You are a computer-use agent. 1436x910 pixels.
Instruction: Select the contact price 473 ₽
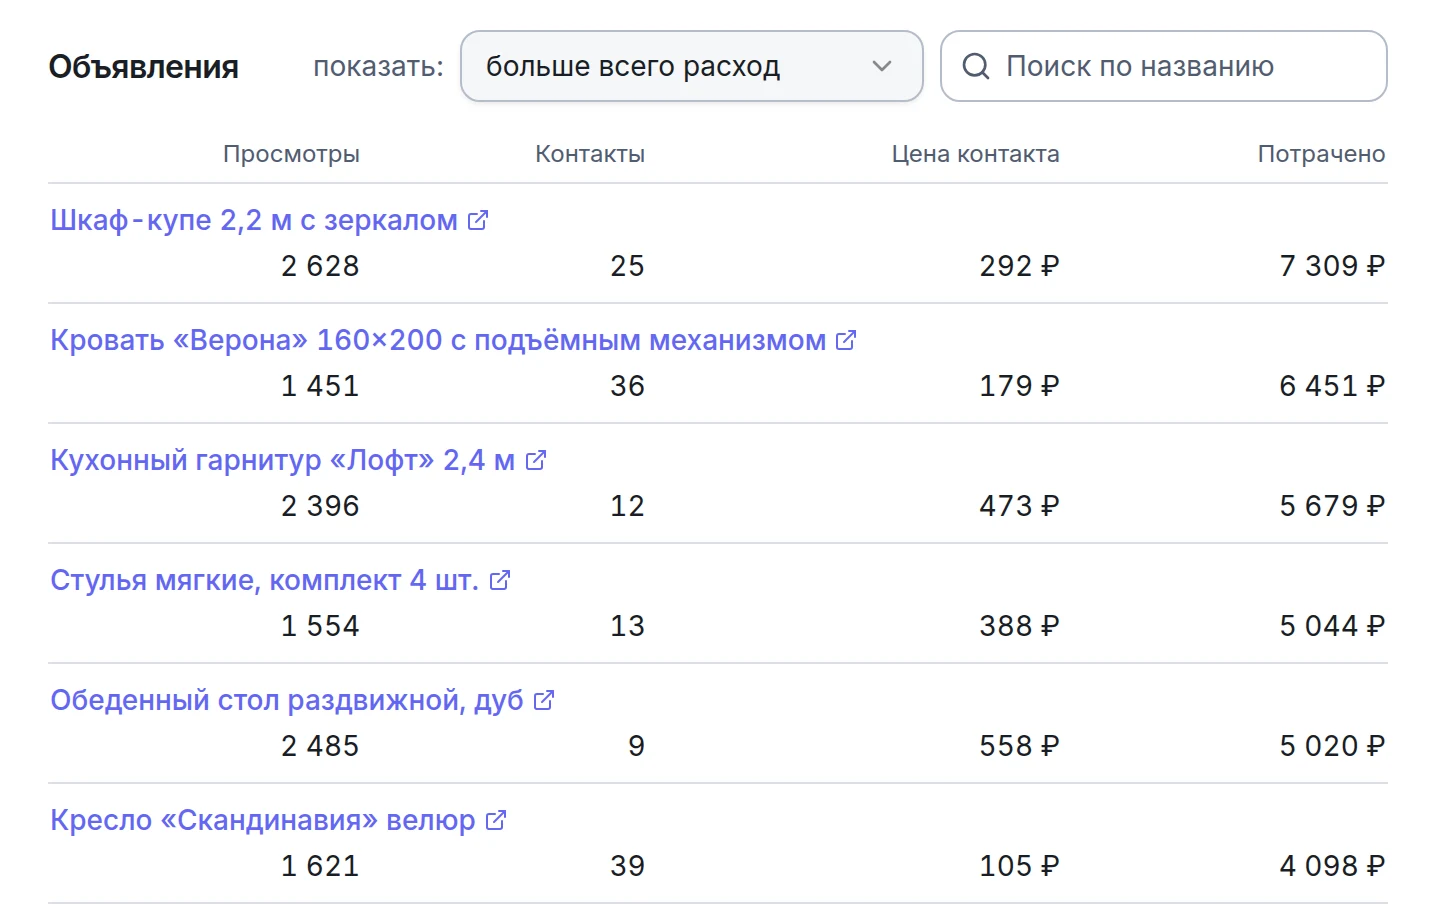coord(1019,506)
